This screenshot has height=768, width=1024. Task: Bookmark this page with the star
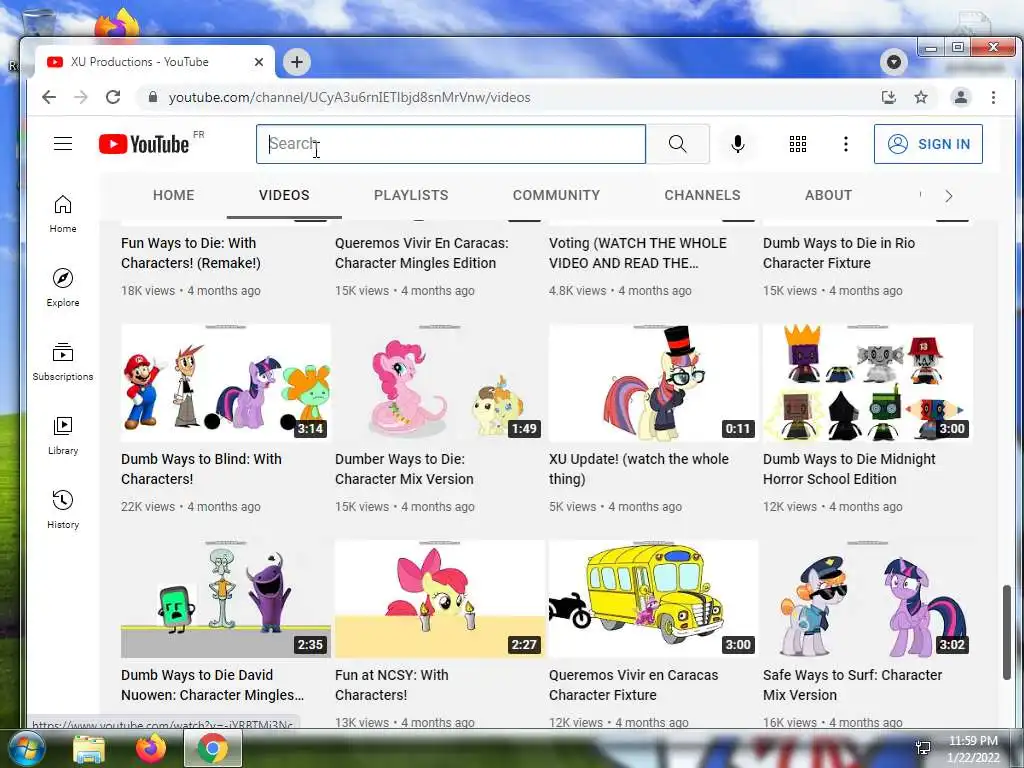coord(921,97)
